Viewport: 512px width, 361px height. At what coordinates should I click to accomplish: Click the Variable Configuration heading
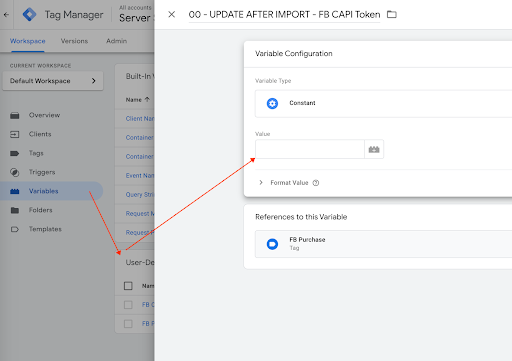click(294, 54)
